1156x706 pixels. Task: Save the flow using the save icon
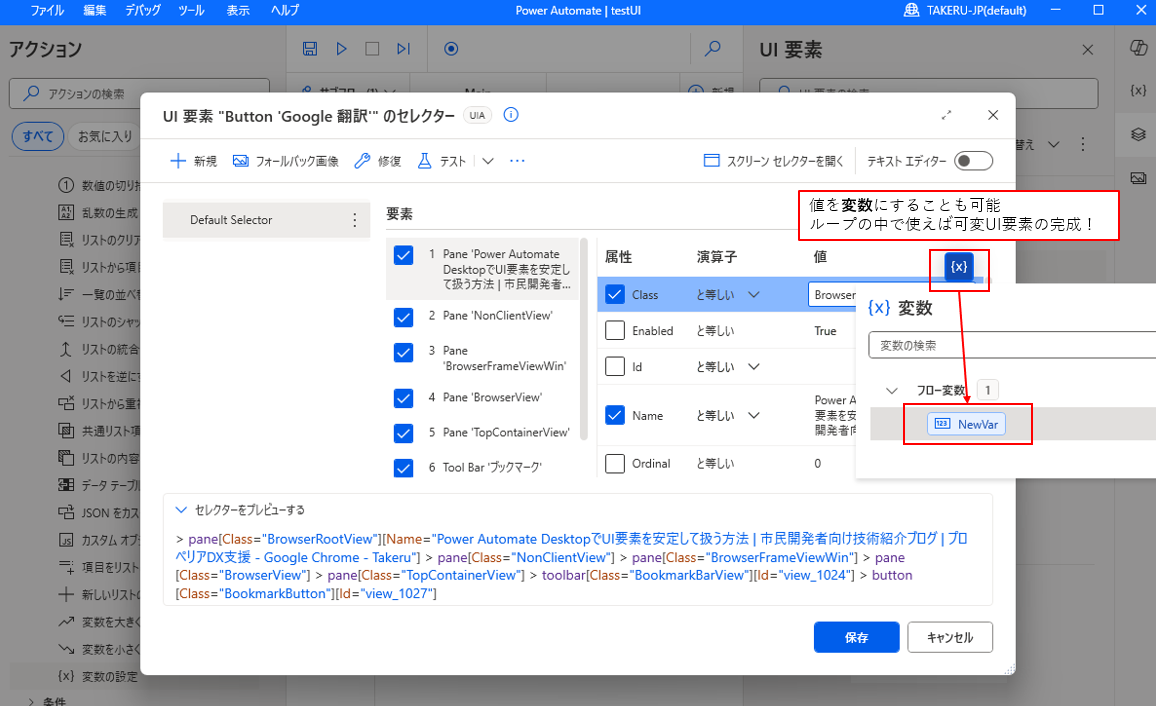point(310,48)
